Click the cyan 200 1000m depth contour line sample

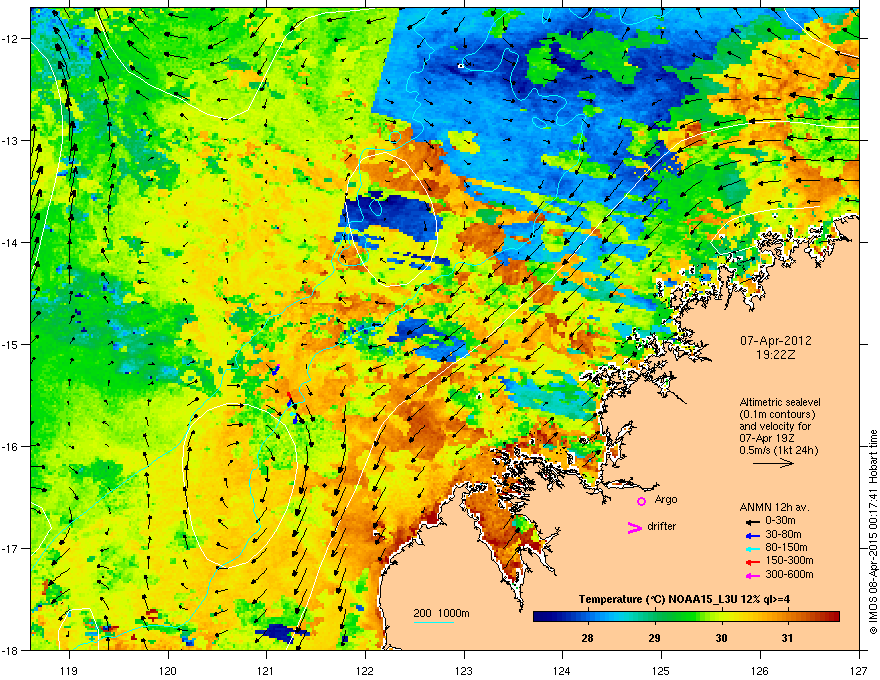tap(433, 622)
